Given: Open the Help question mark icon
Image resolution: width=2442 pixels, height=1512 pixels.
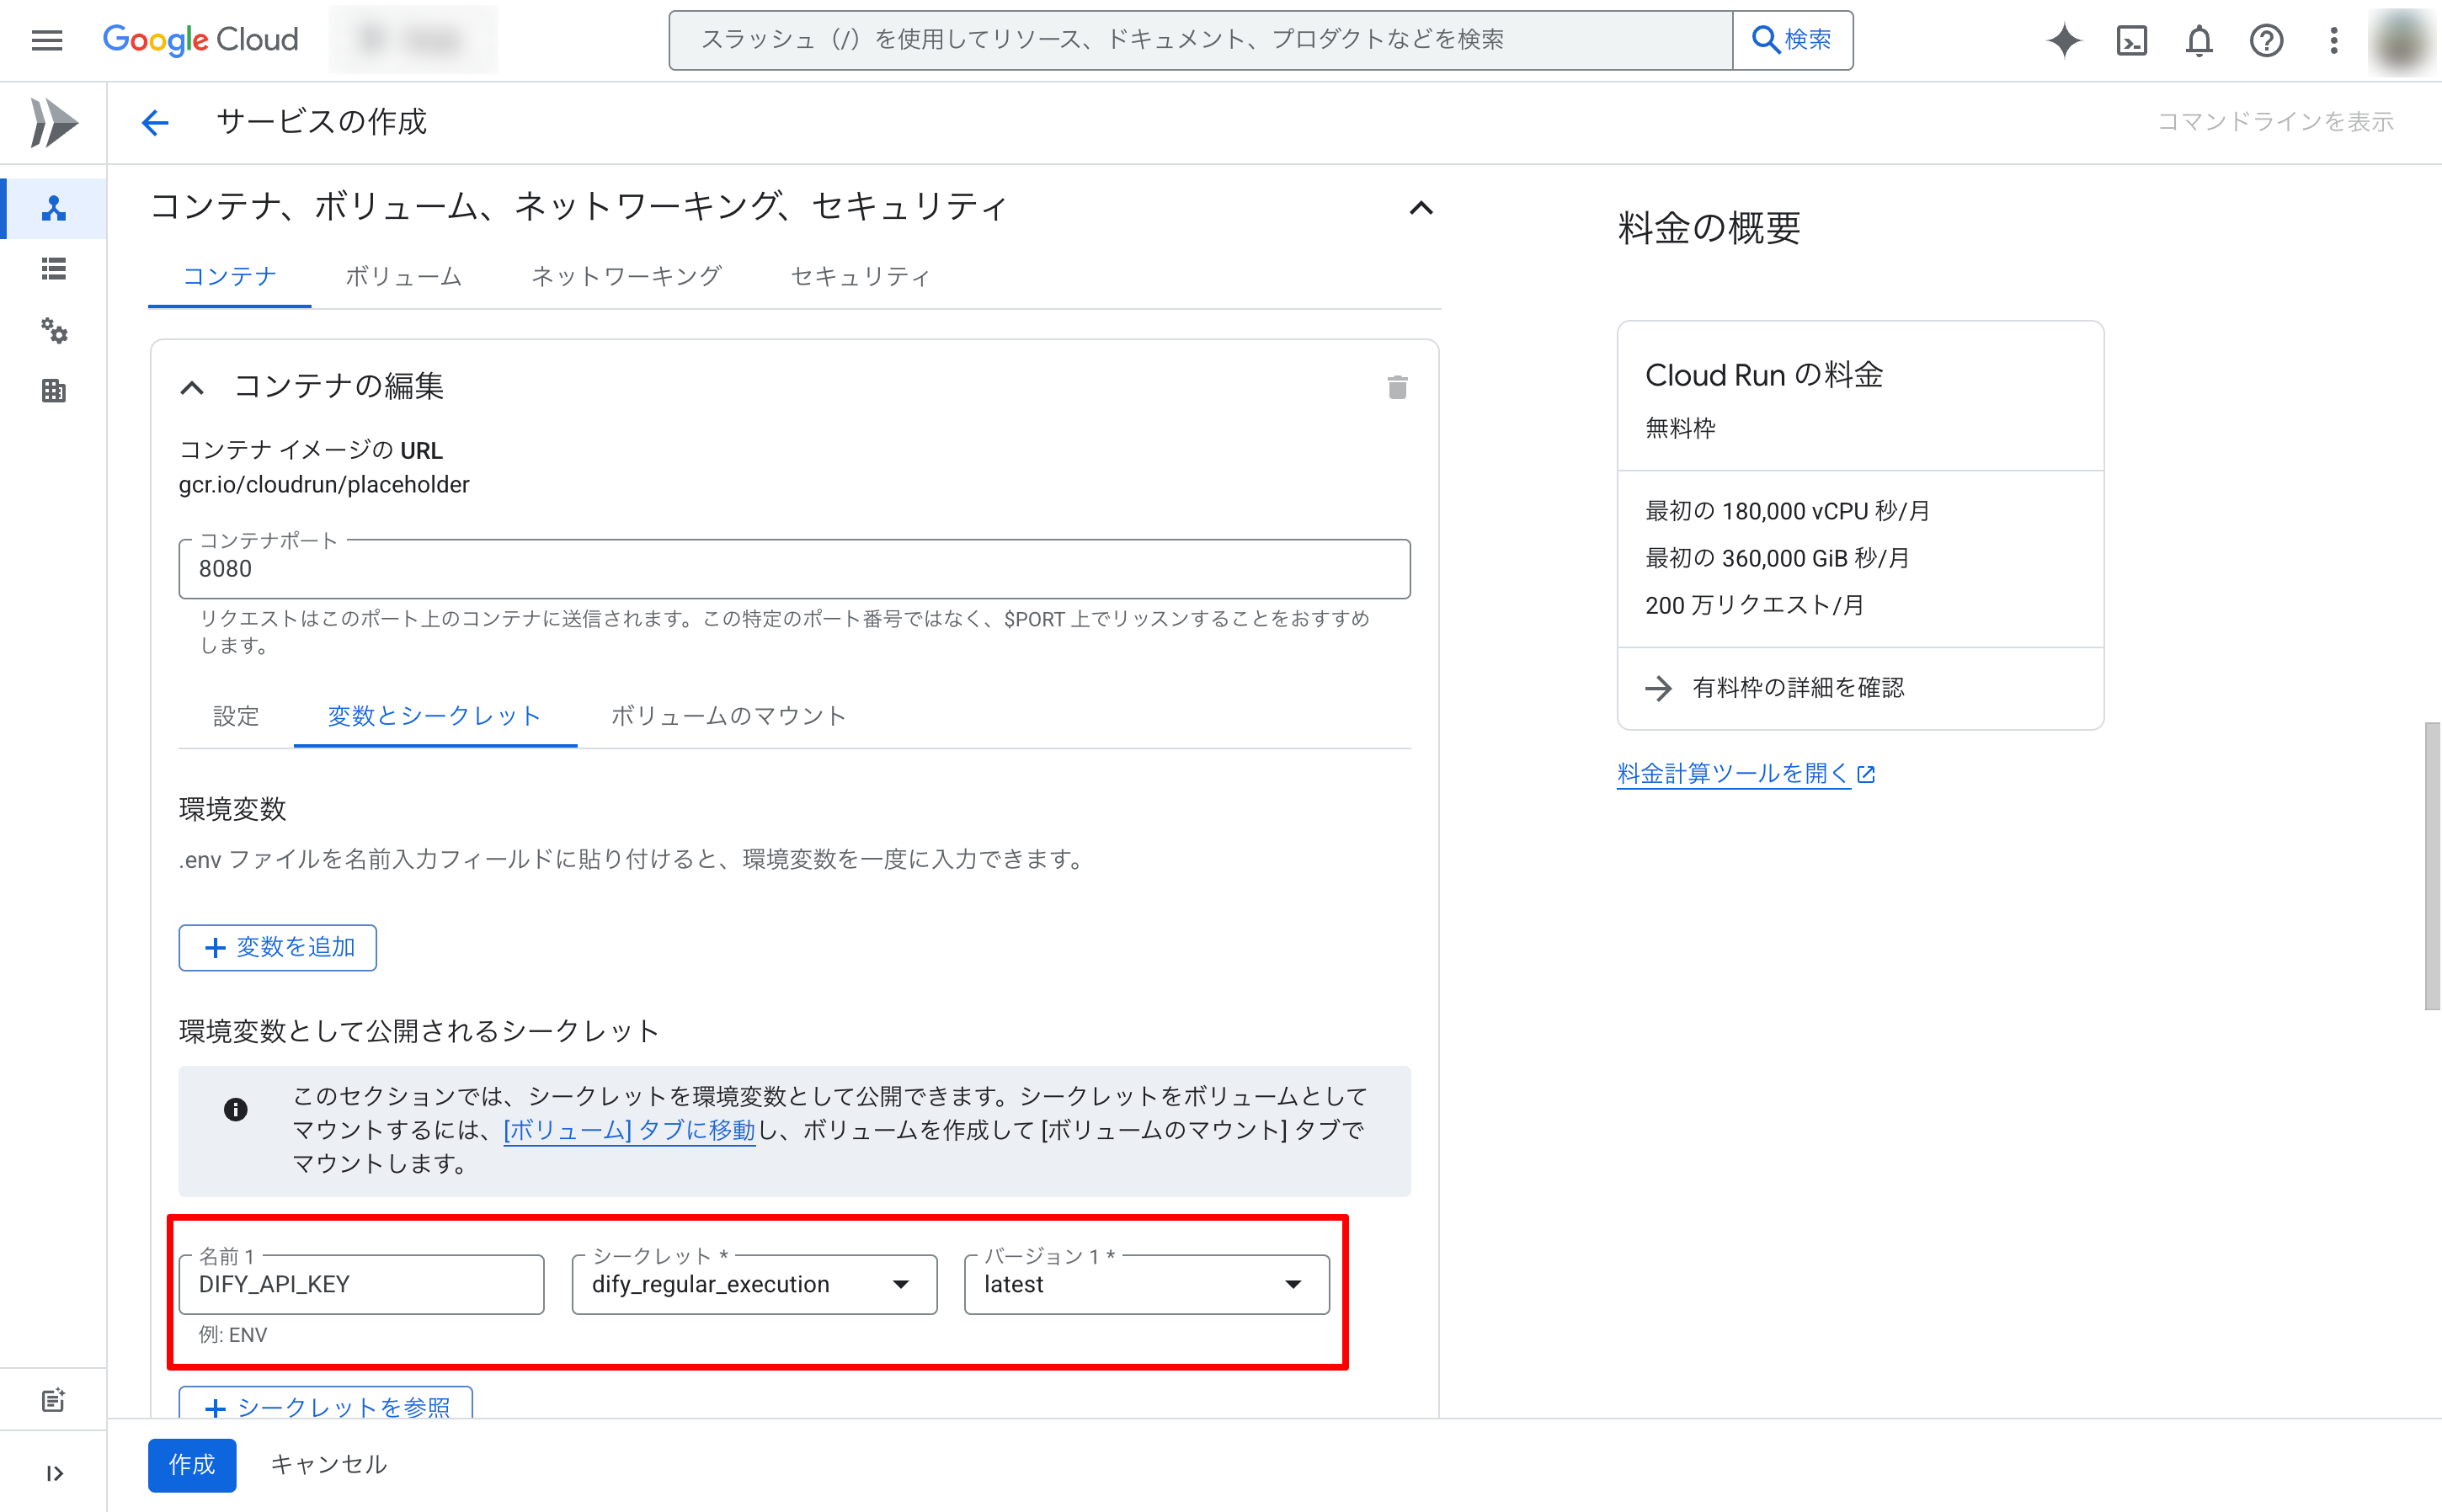Looking at the screenshot, I should [2266, 40].
